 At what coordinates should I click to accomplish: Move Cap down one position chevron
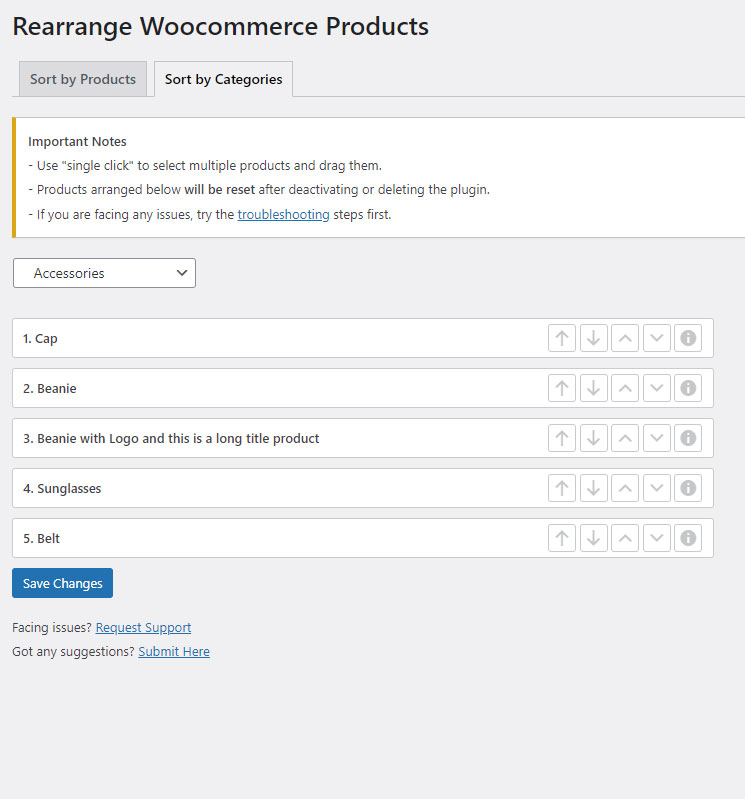(x=656, y=338)
